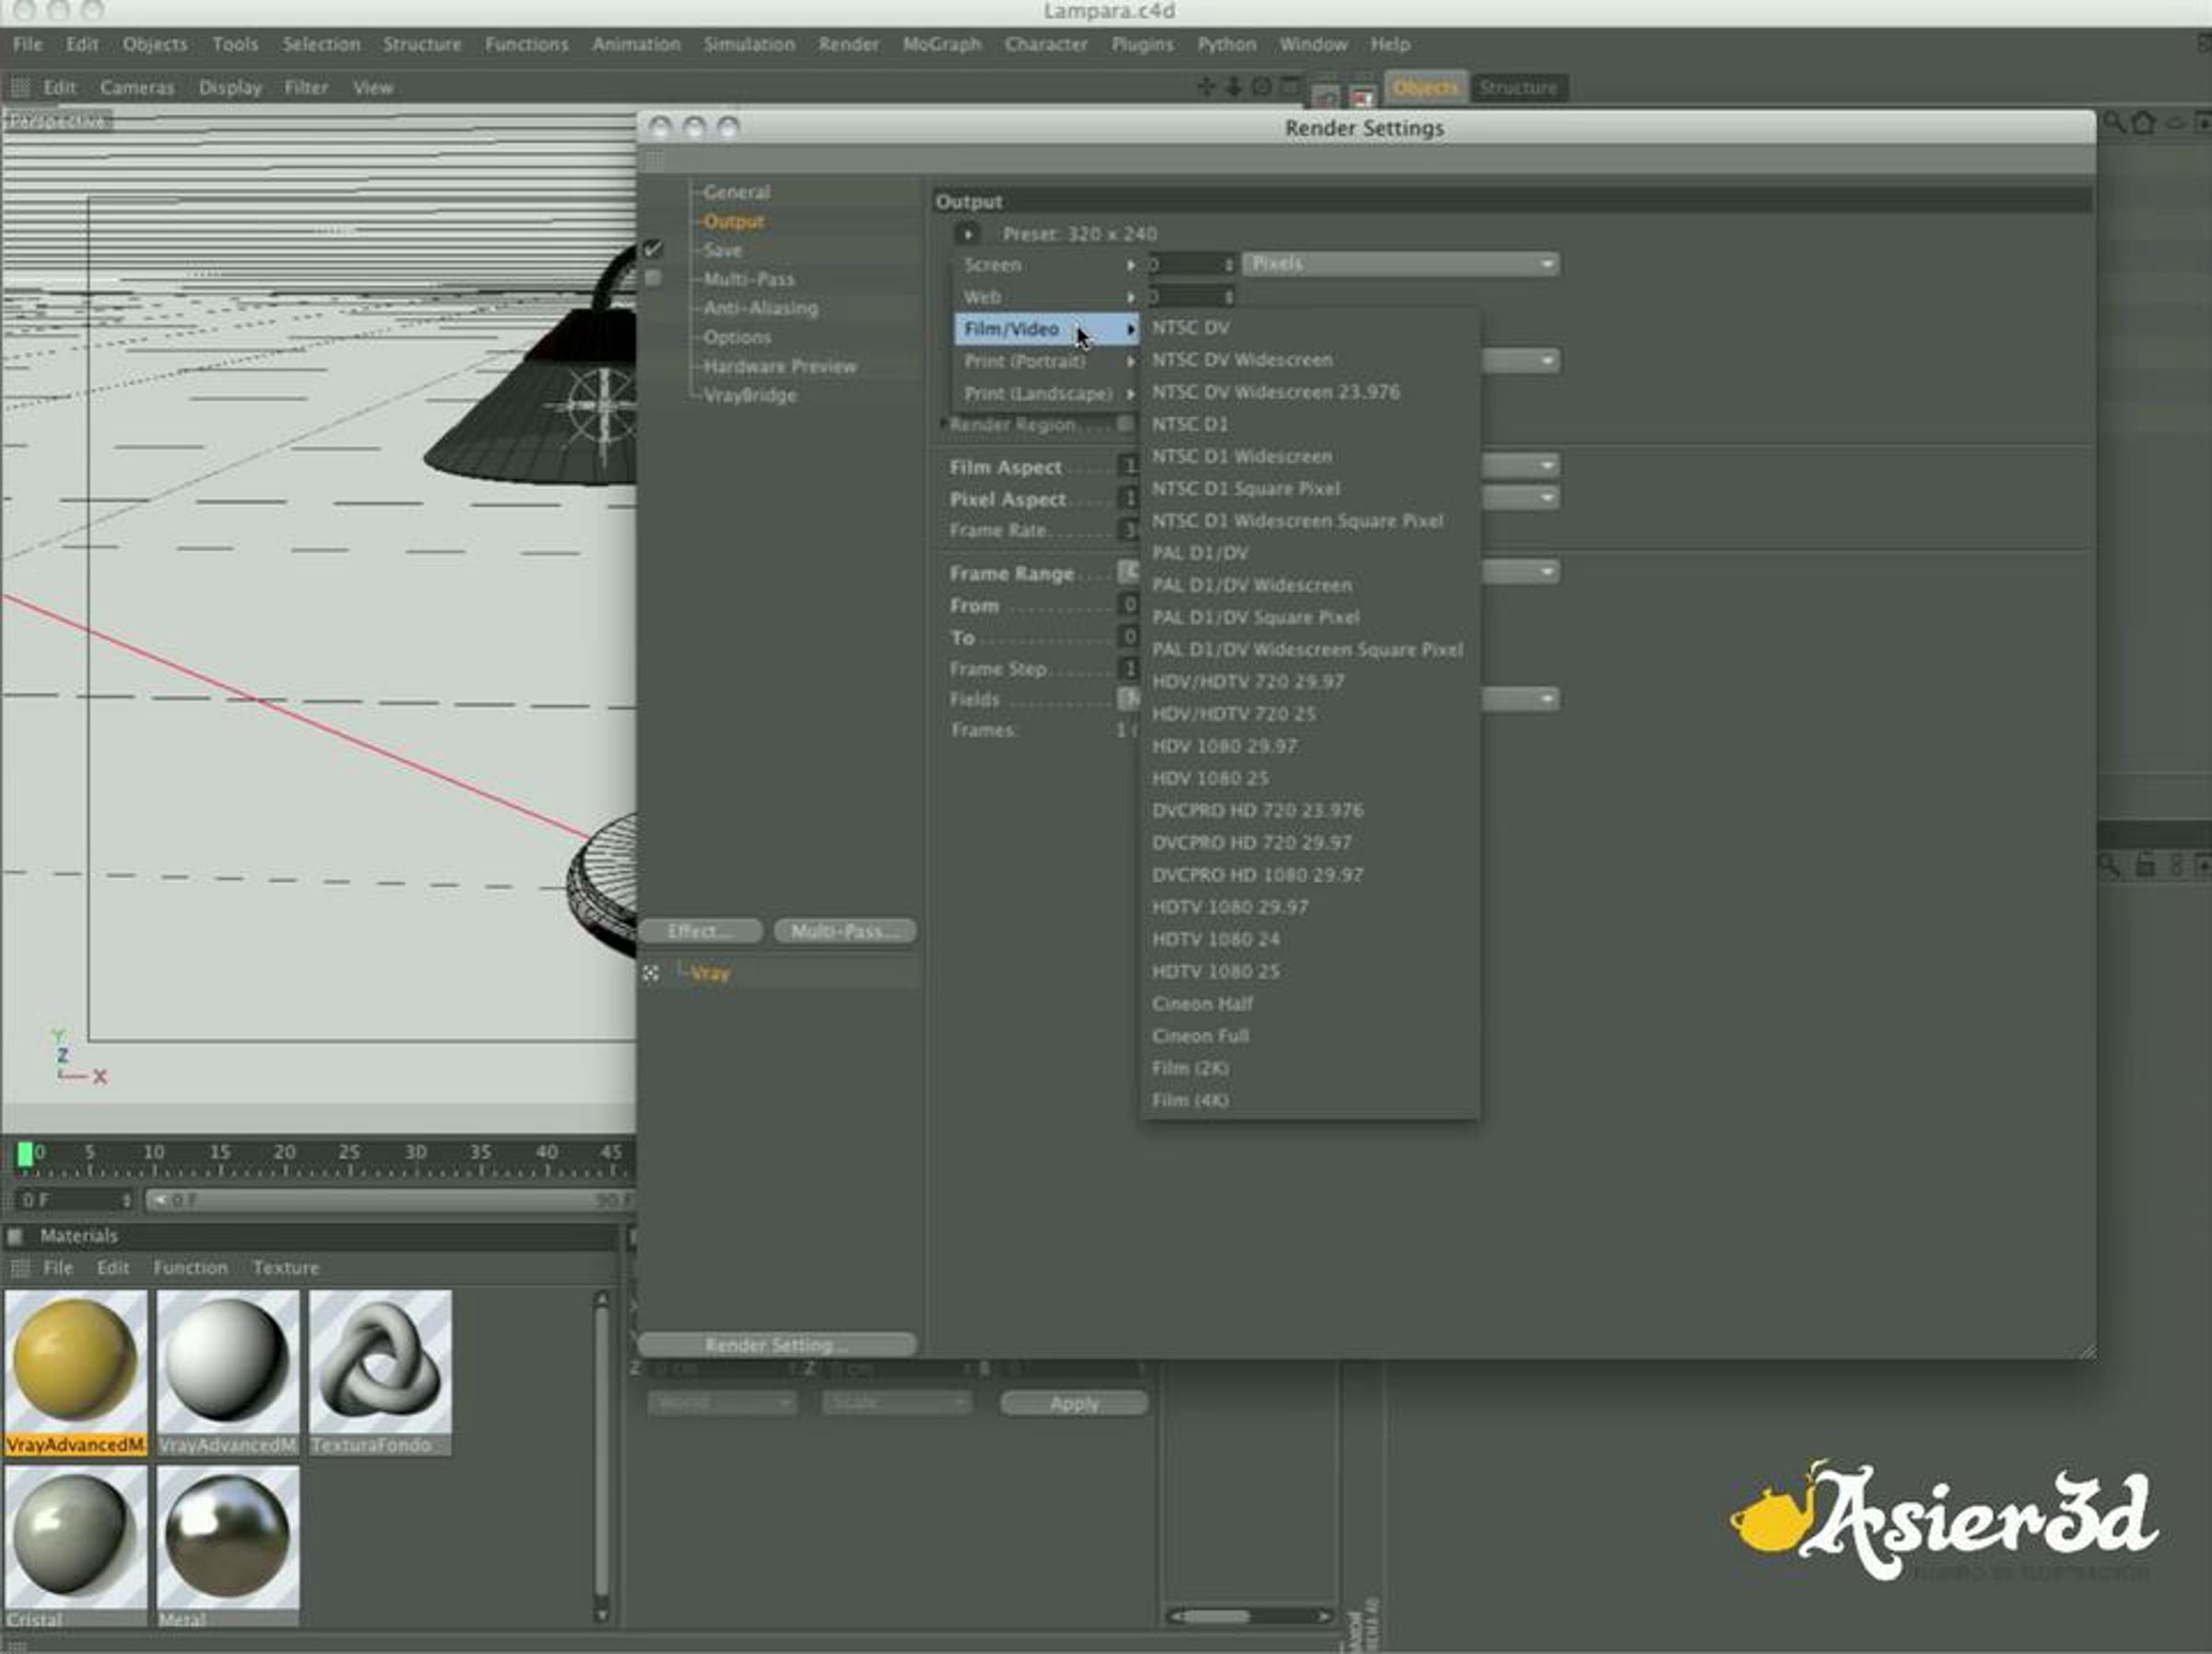Toggle the Multi-Pass checkbox in Render Settings
Screen dimensions: 2212x1654
point(653,278)
